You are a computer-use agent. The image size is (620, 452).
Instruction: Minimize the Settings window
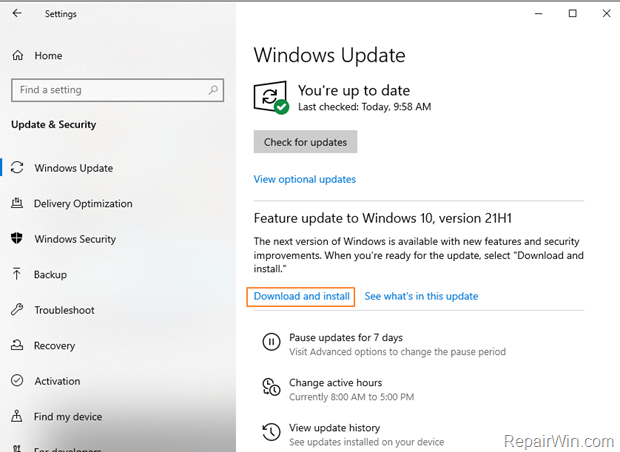click(538, 13)
